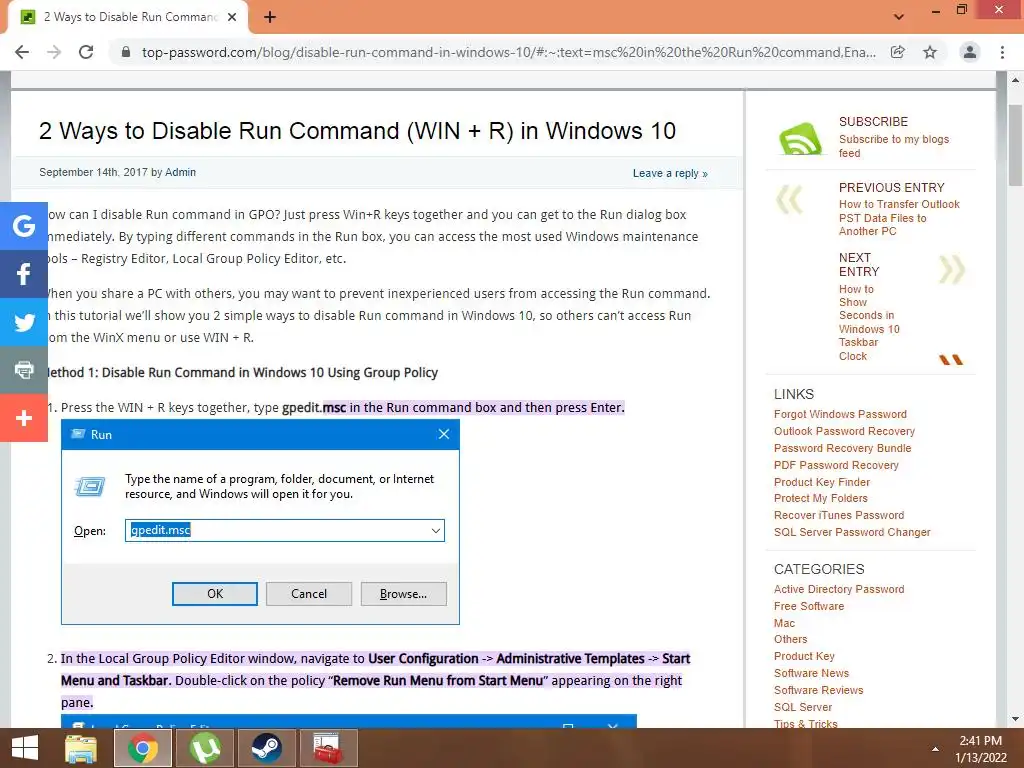1024x768 pixels.
Task: Open the clock showing 2:41 PM
Action: click(x=980, y=741)
